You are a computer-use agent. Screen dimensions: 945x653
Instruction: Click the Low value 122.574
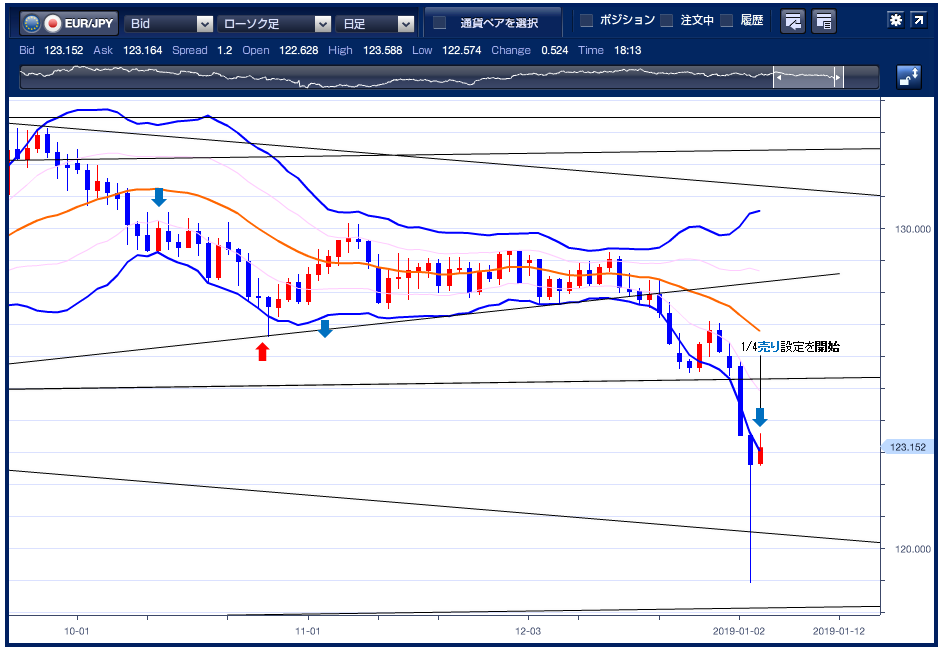click(462, 51)
